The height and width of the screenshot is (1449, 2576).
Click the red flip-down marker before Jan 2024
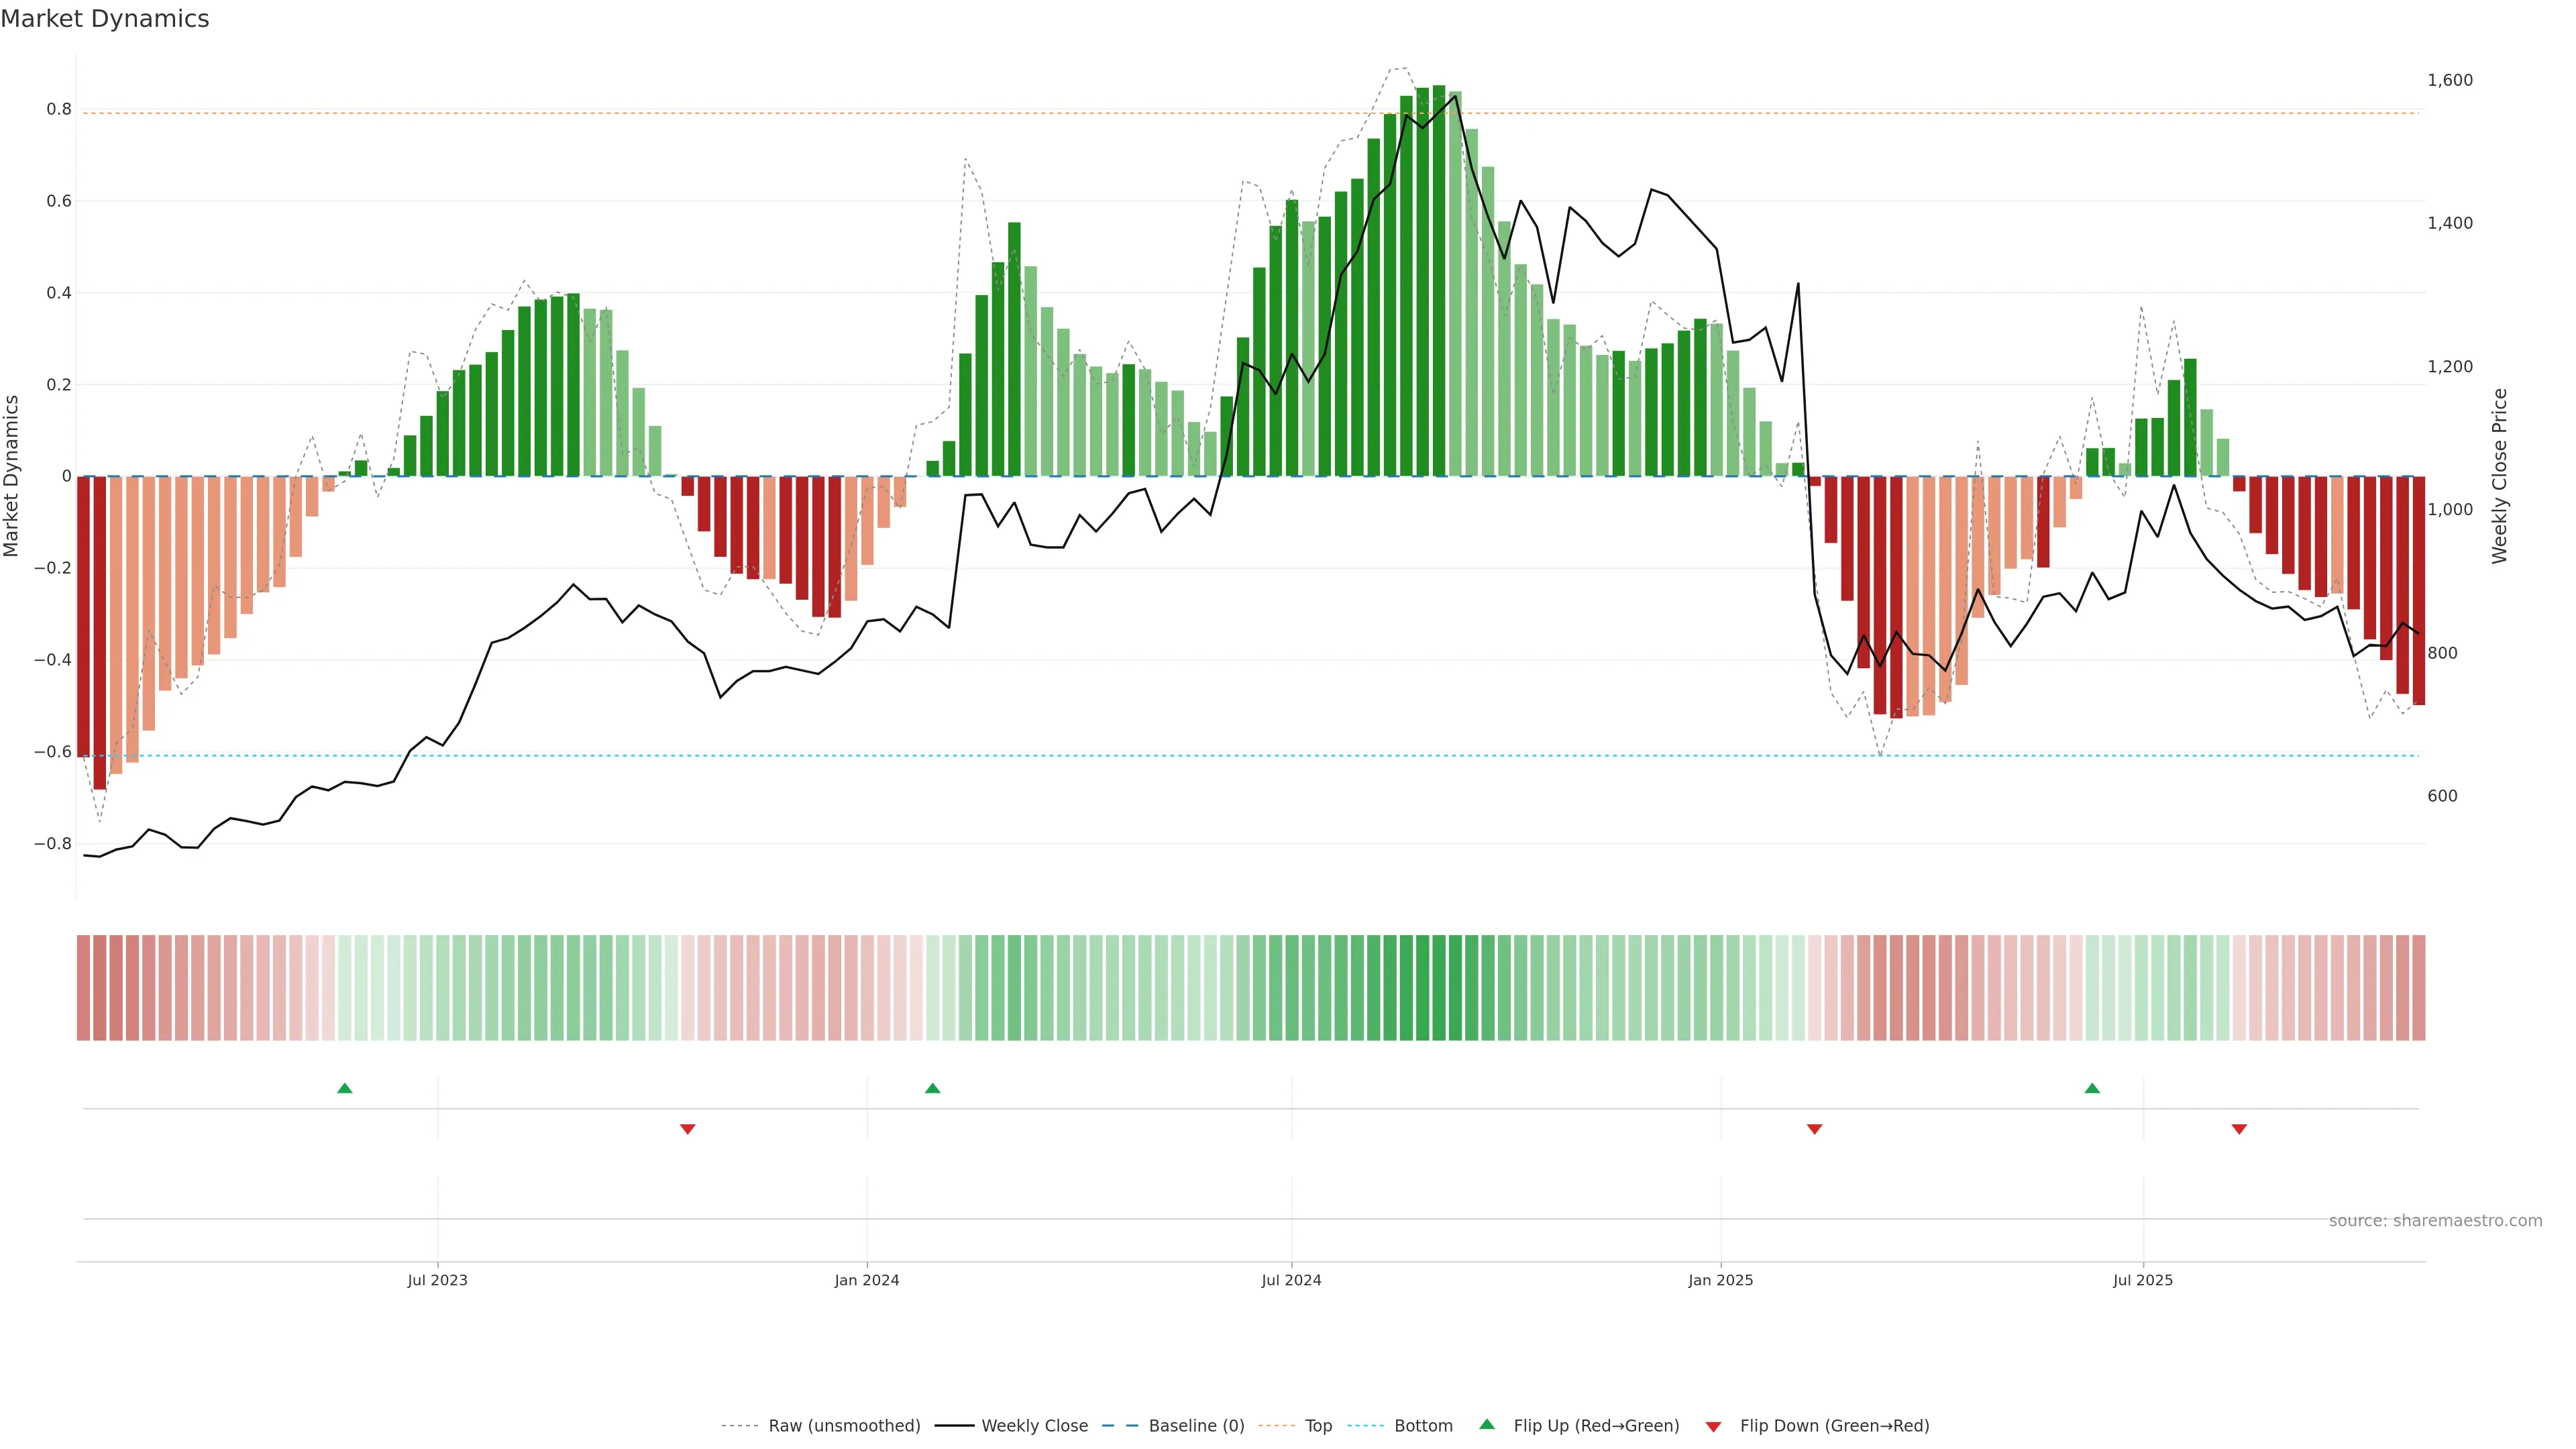688,1129
